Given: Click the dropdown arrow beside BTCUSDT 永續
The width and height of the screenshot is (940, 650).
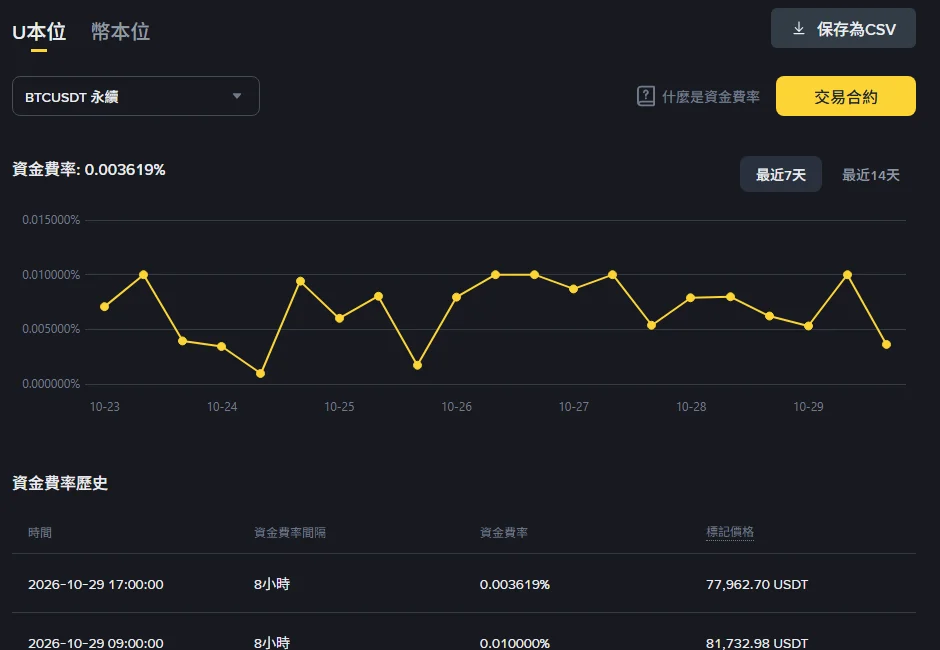Looking at the screenshot, I should [x=237, y=96].
